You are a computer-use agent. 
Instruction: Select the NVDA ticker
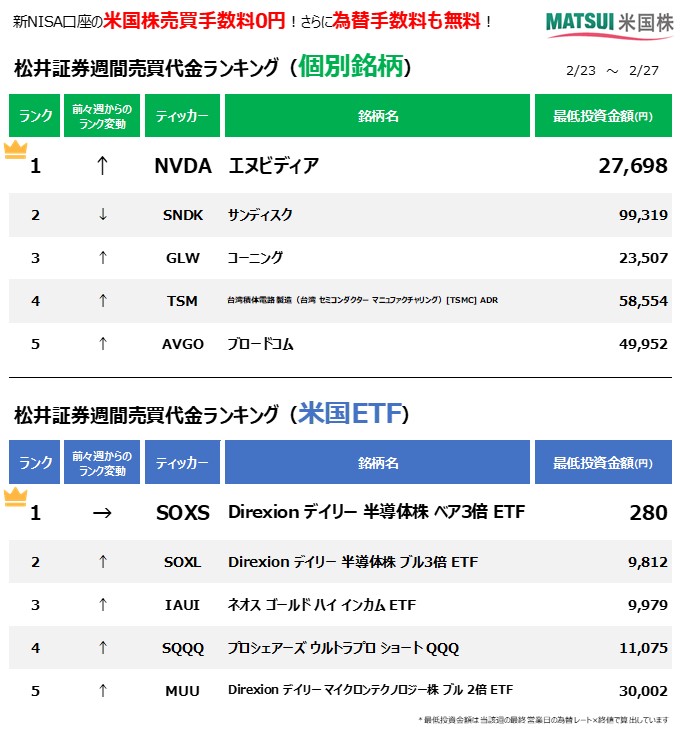tap(183, 166)
